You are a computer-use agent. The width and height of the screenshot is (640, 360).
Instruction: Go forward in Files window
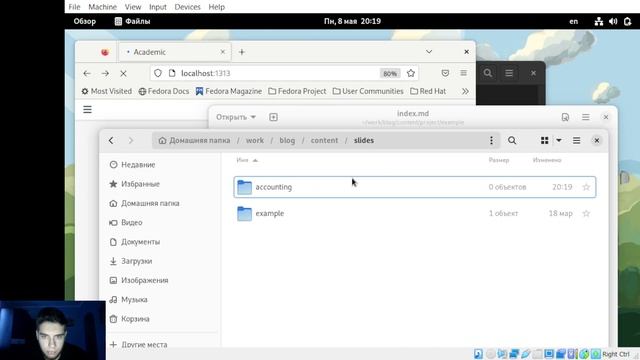pos(131,140)
